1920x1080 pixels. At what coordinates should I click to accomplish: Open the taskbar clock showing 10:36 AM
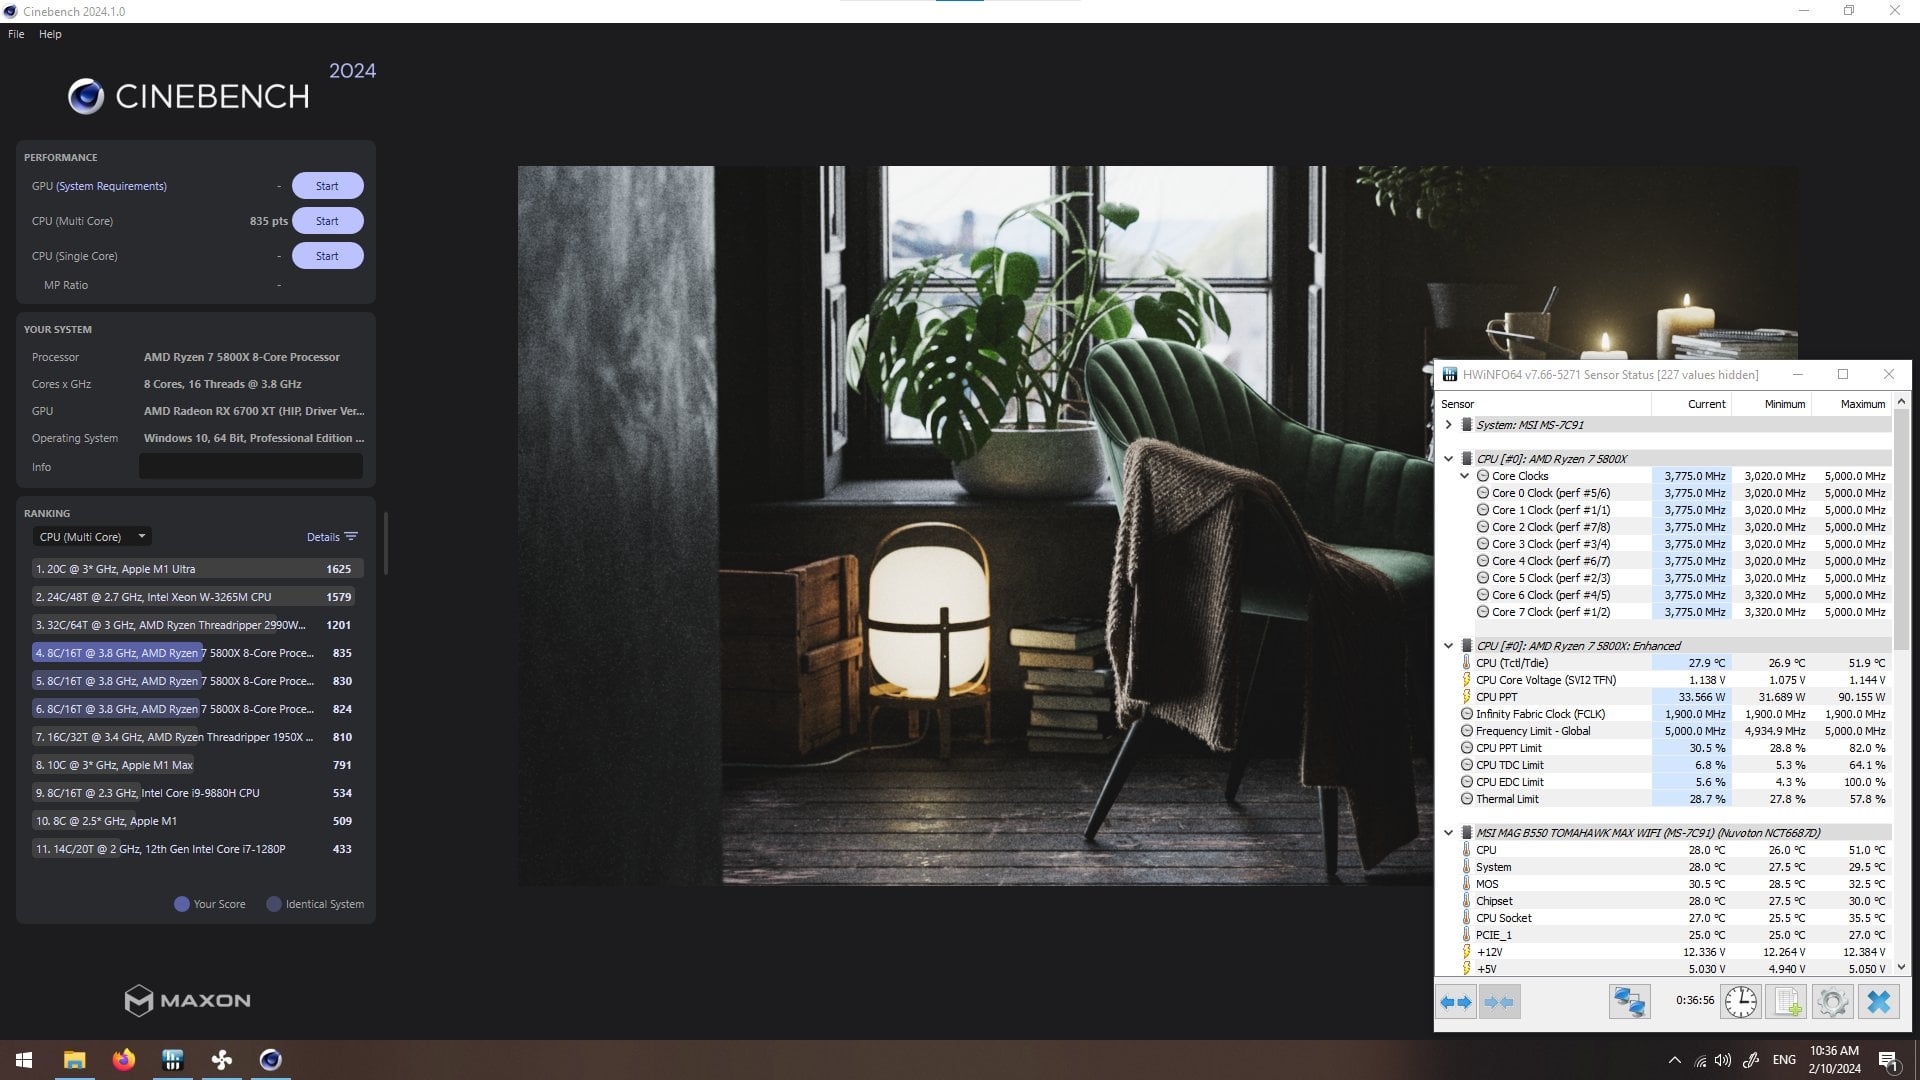pyautogui.click(x=1834, y=1060)
